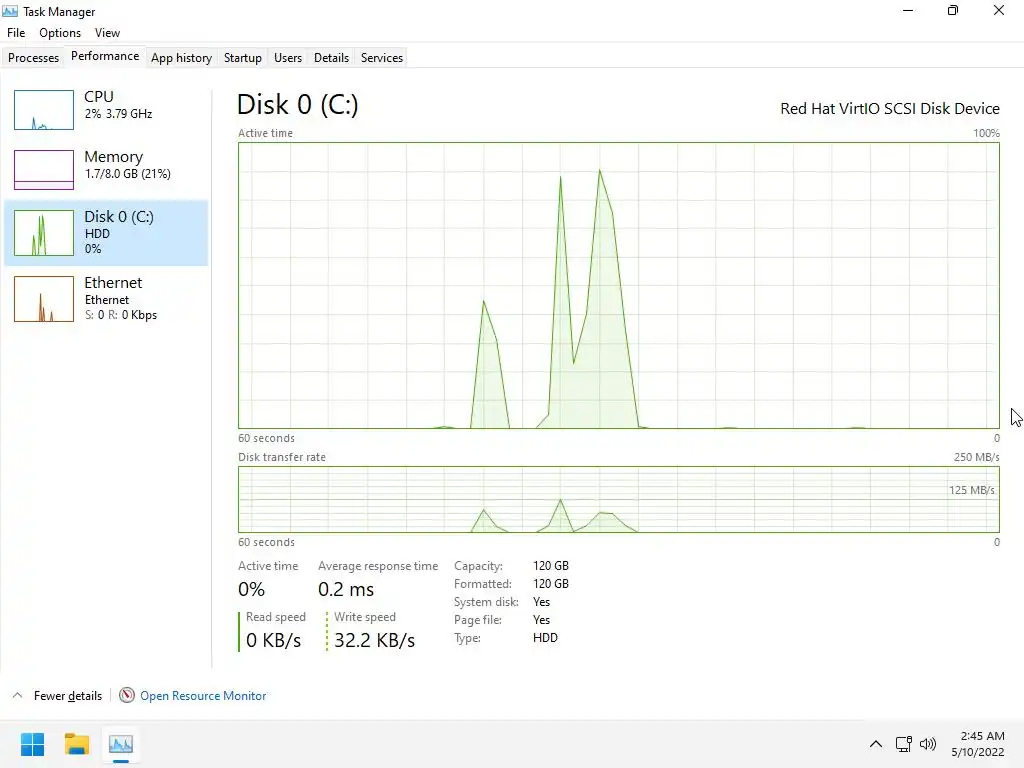Viewport: 1024px width, 768px height.
Task: Click the CPU 2% 3.79 GHz label
Action: click(118, 104)
